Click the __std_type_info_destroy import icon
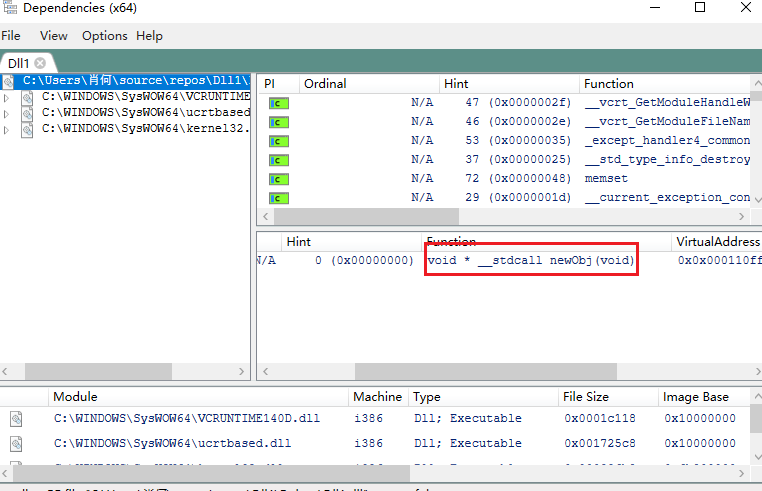The width and height of the screenshot is (762, 491). tap(277, 159)
